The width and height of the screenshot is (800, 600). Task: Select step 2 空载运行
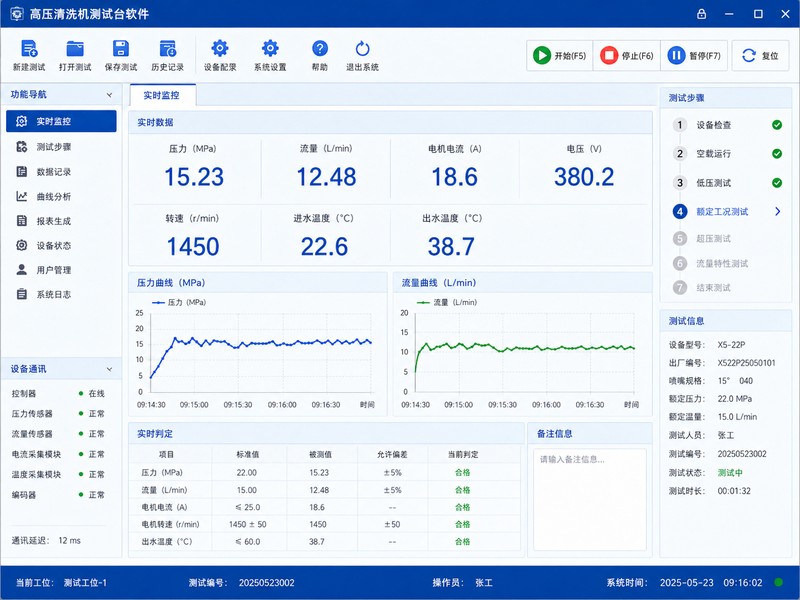(726, 154)
